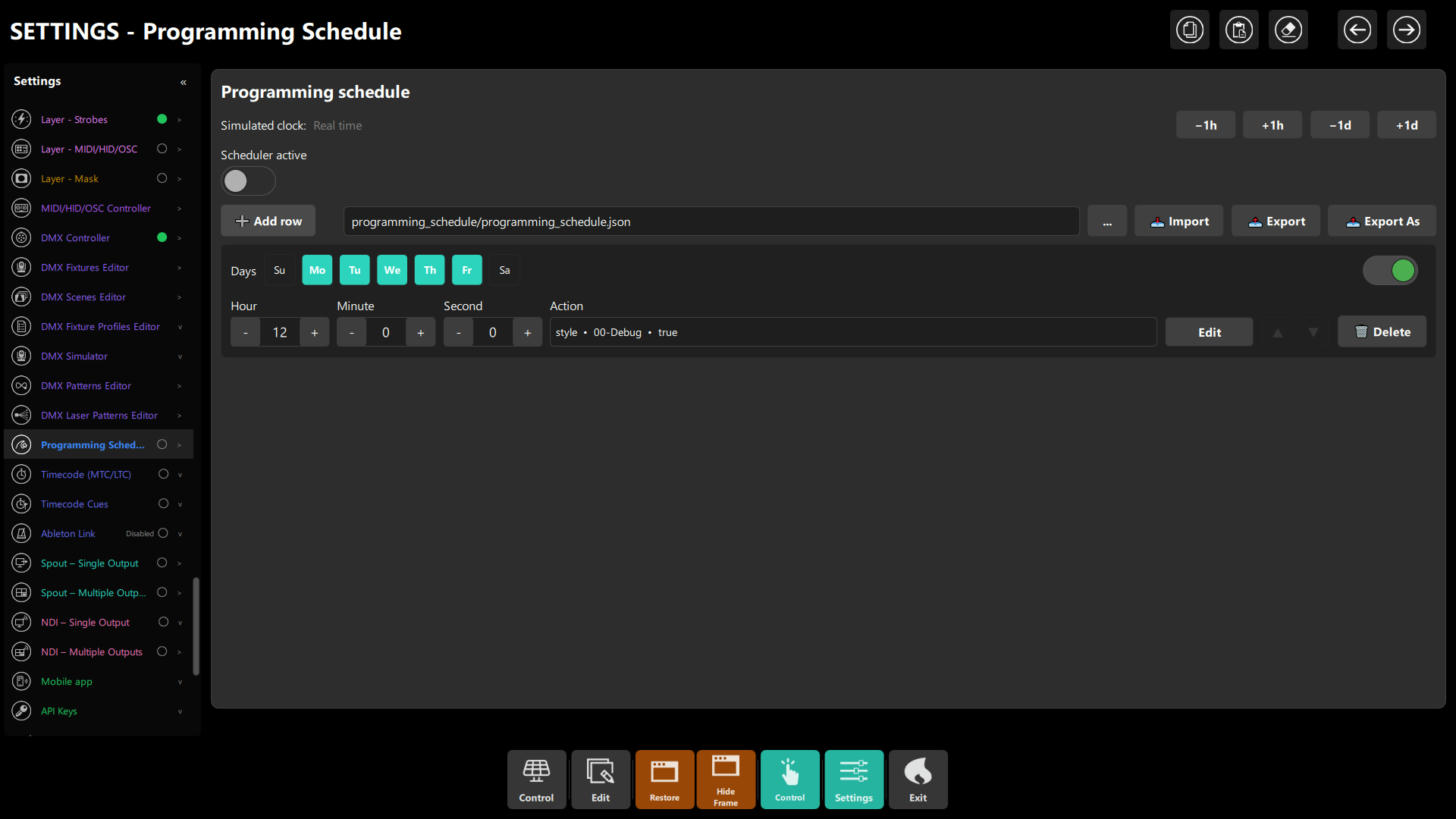Image resolution: width=1456 pixels, height=819 pixels.
Task: Click the Restore window button
Action: (x=664, y=780)
